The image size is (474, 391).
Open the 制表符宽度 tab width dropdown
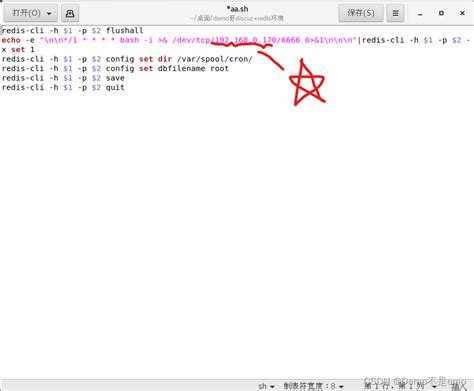point(313,386)
